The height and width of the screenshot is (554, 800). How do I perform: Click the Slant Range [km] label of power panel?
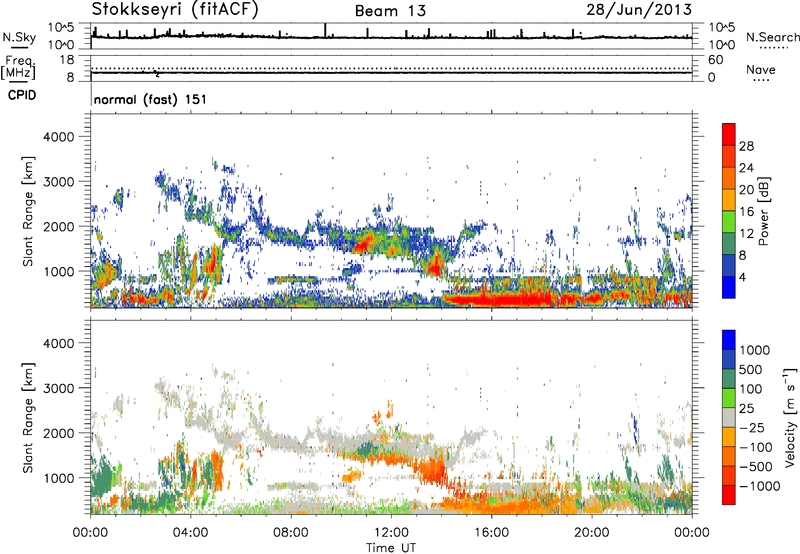click(28, 211)
